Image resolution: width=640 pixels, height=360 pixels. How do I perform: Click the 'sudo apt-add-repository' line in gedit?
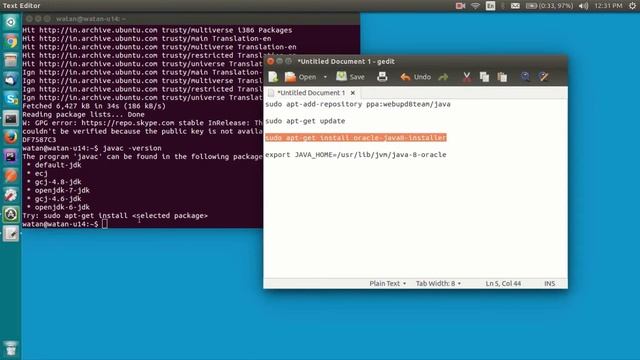(358, 104)
